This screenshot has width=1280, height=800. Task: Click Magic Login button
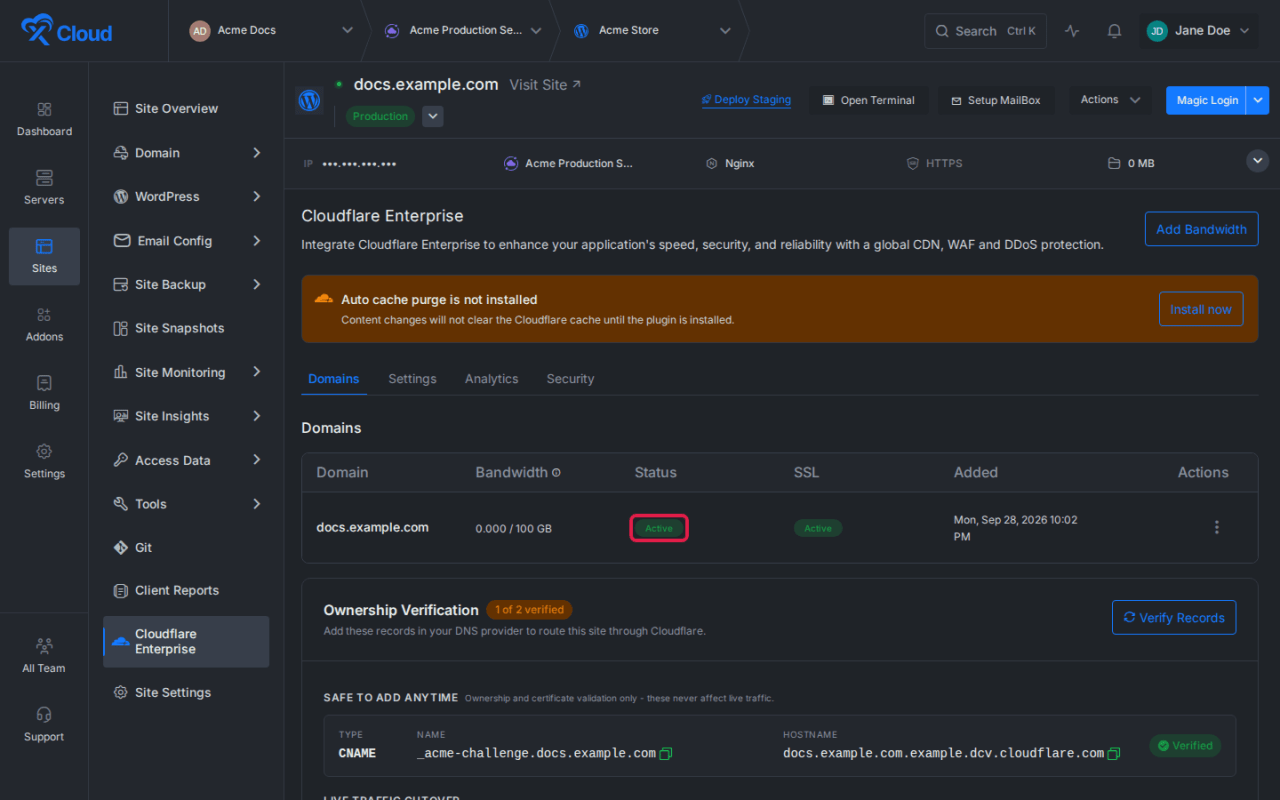click(1206, 100)
